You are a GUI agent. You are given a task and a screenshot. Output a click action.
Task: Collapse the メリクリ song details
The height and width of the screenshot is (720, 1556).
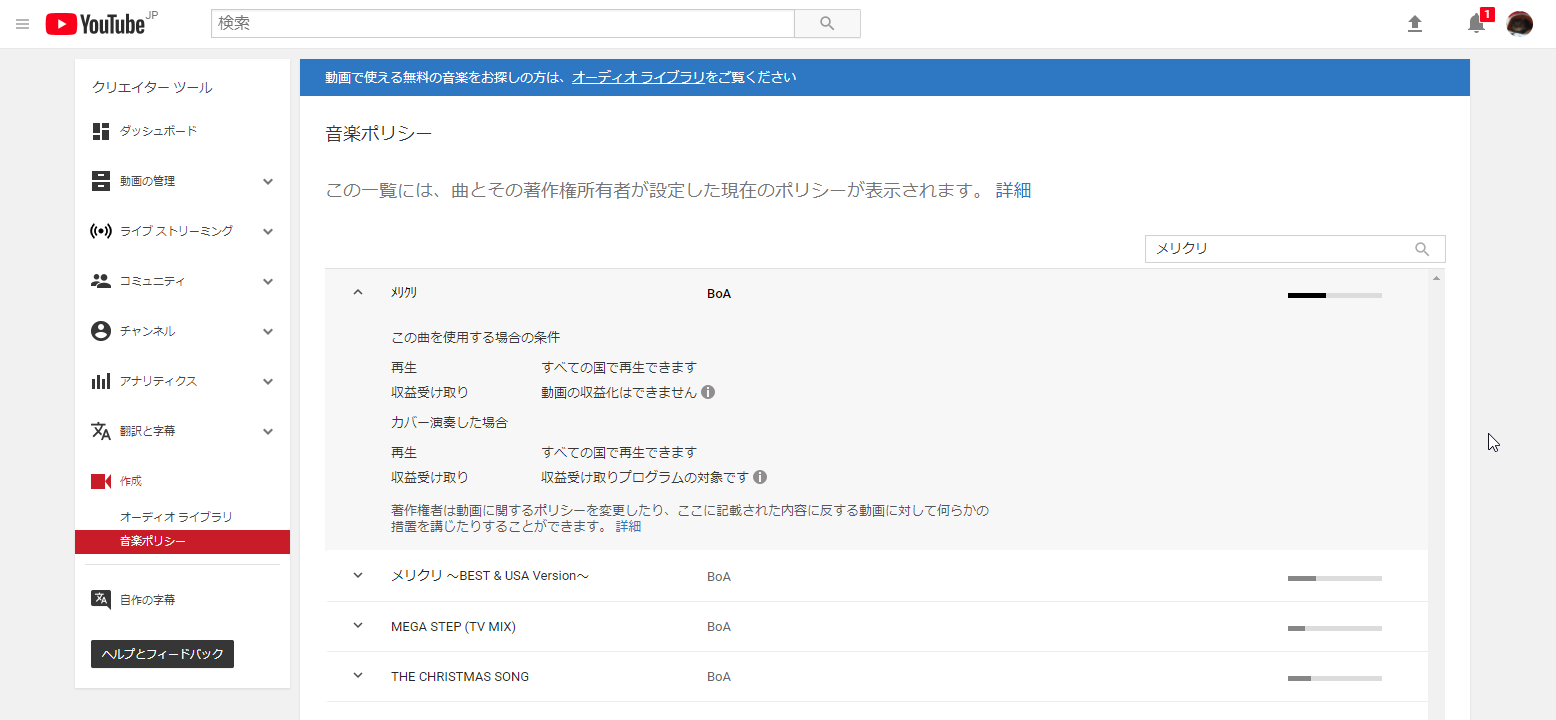point(358,292)
